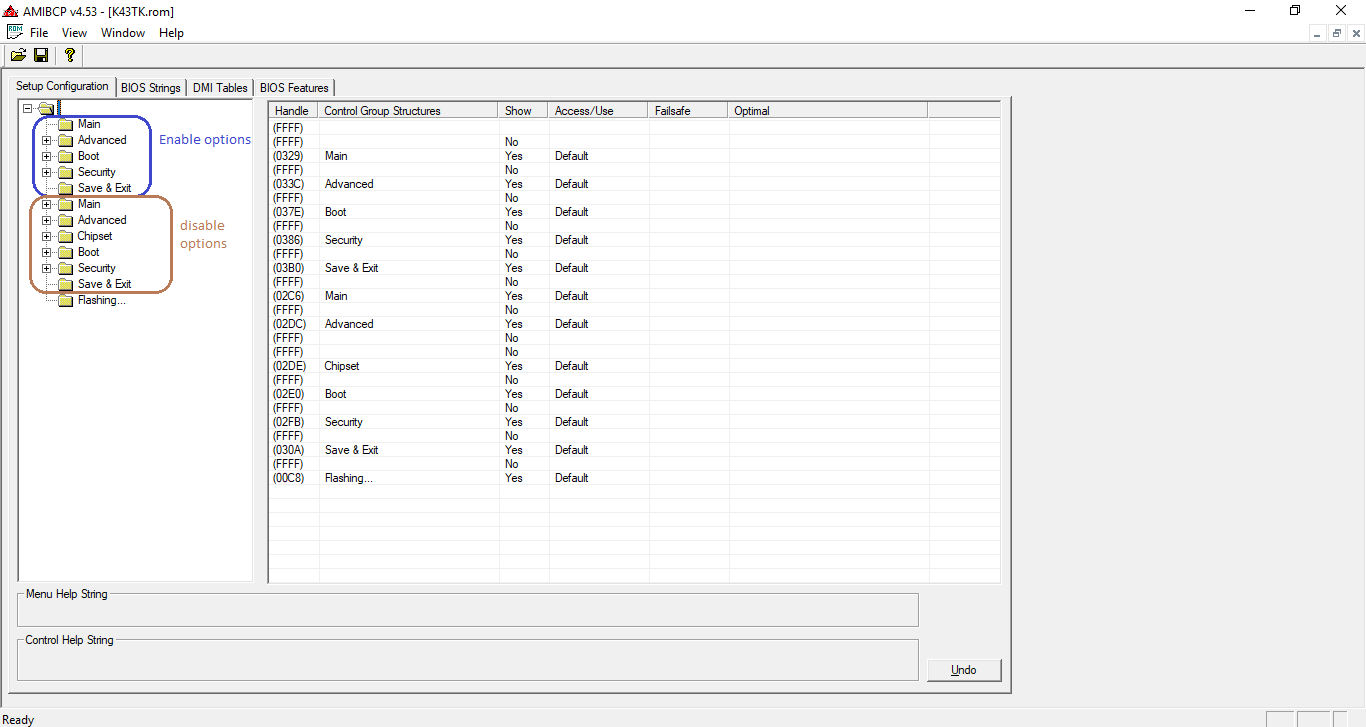Select the (02DC) handle cell
This screenshot has width=1366, height=727.
(x=289, y=324)
